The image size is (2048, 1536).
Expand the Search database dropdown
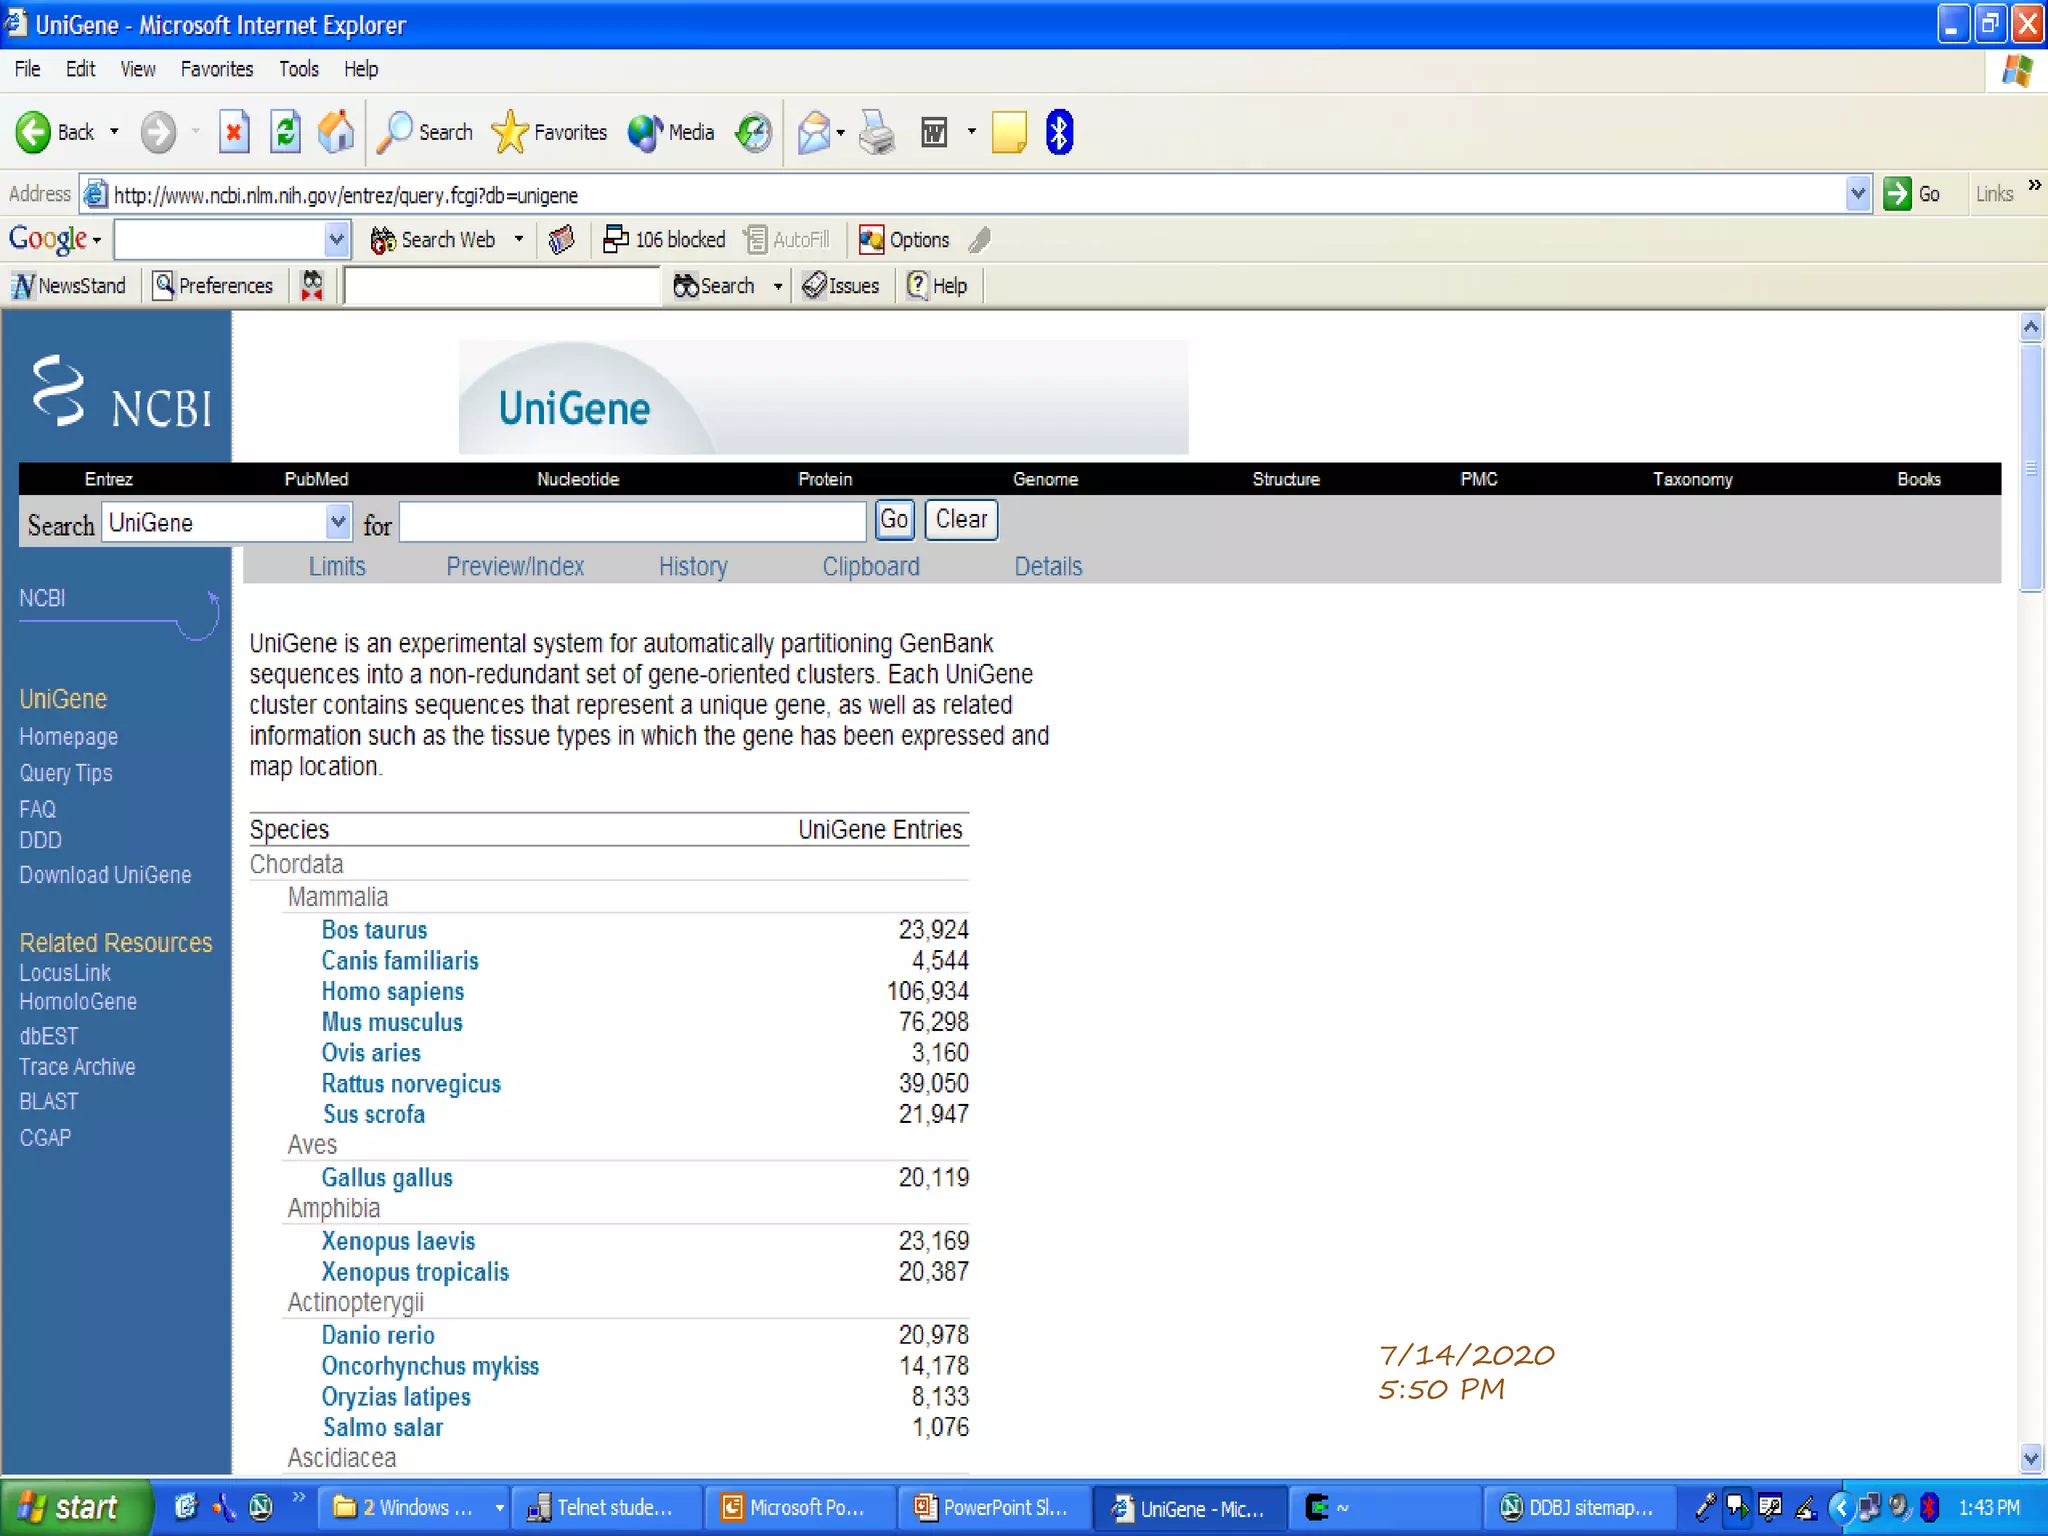338,522
